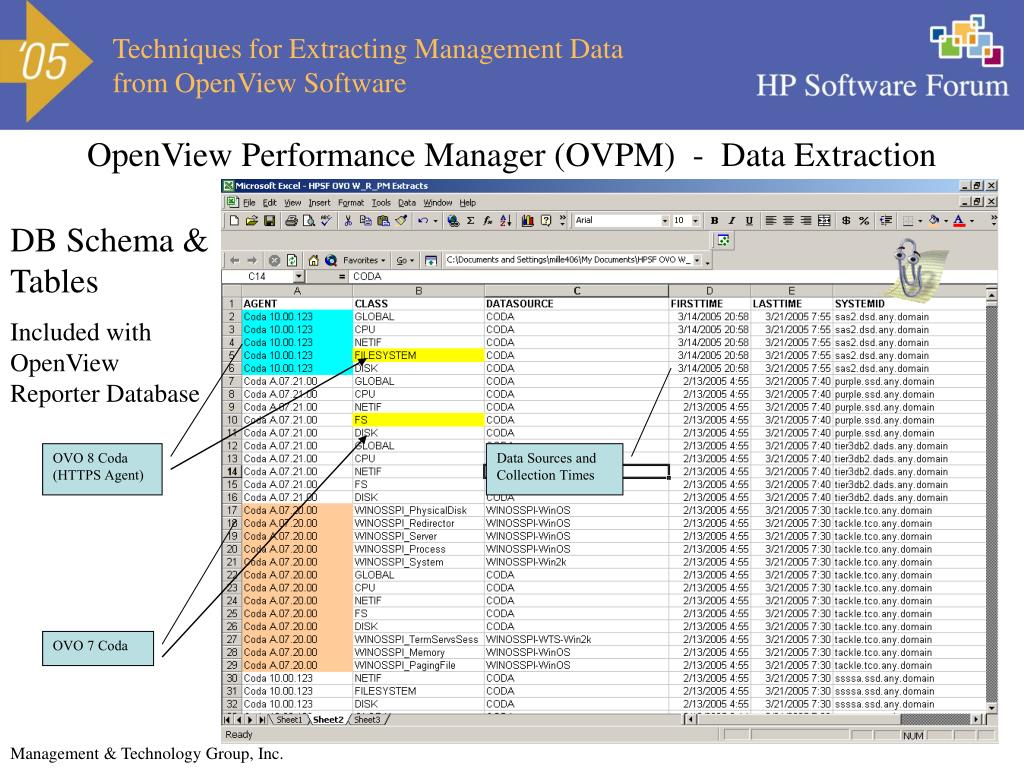The height and width of the screenshot is (768, 1024).
Task: Click the first-sheet tab scroll button
Action: 227,720
